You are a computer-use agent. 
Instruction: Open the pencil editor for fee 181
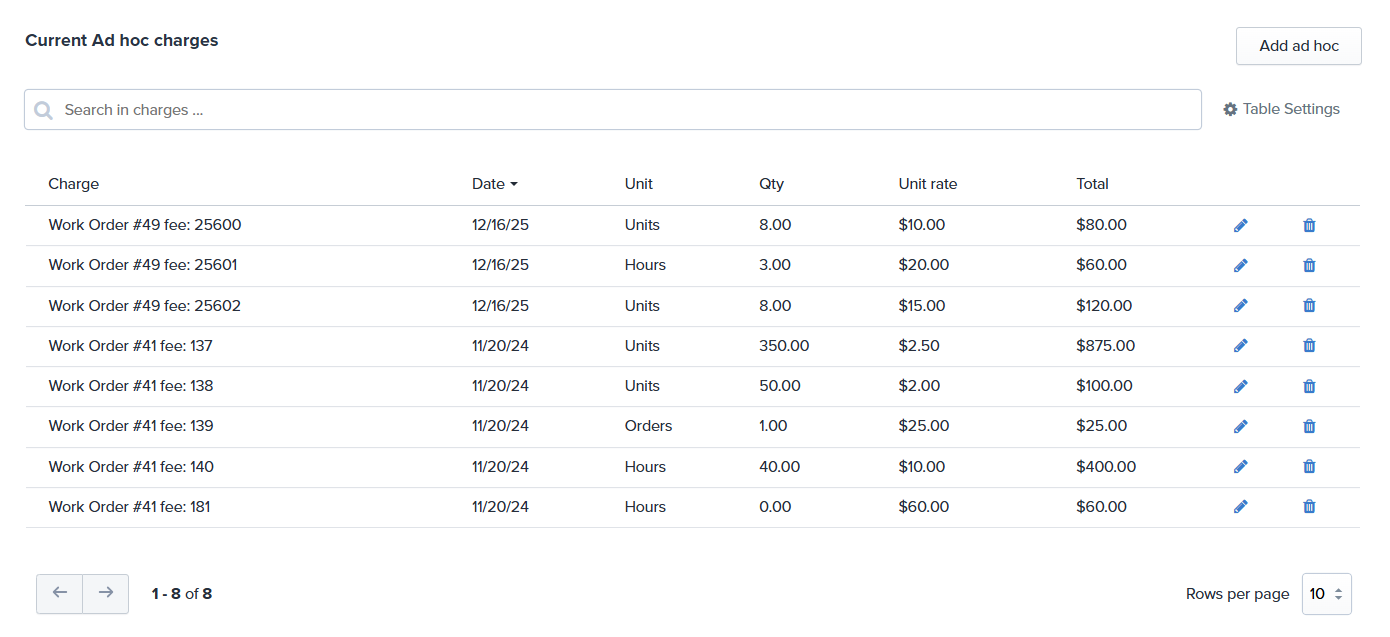tap(1241, 507)
